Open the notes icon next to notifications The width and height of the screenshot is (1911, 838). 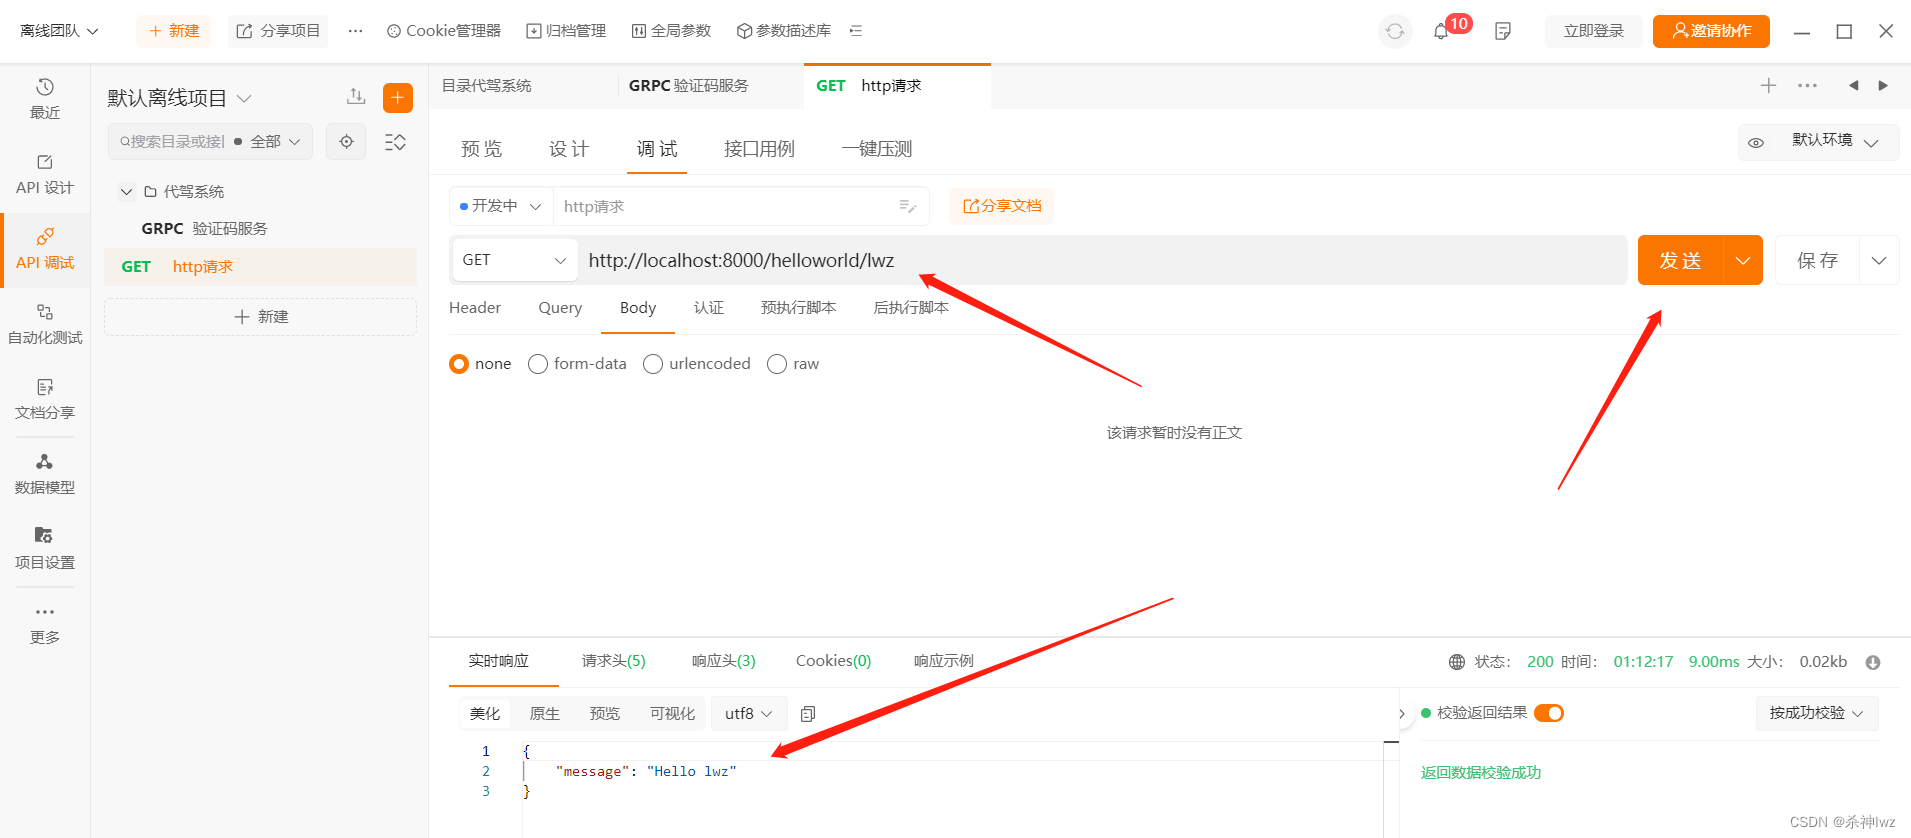[x=1502, y=31]
